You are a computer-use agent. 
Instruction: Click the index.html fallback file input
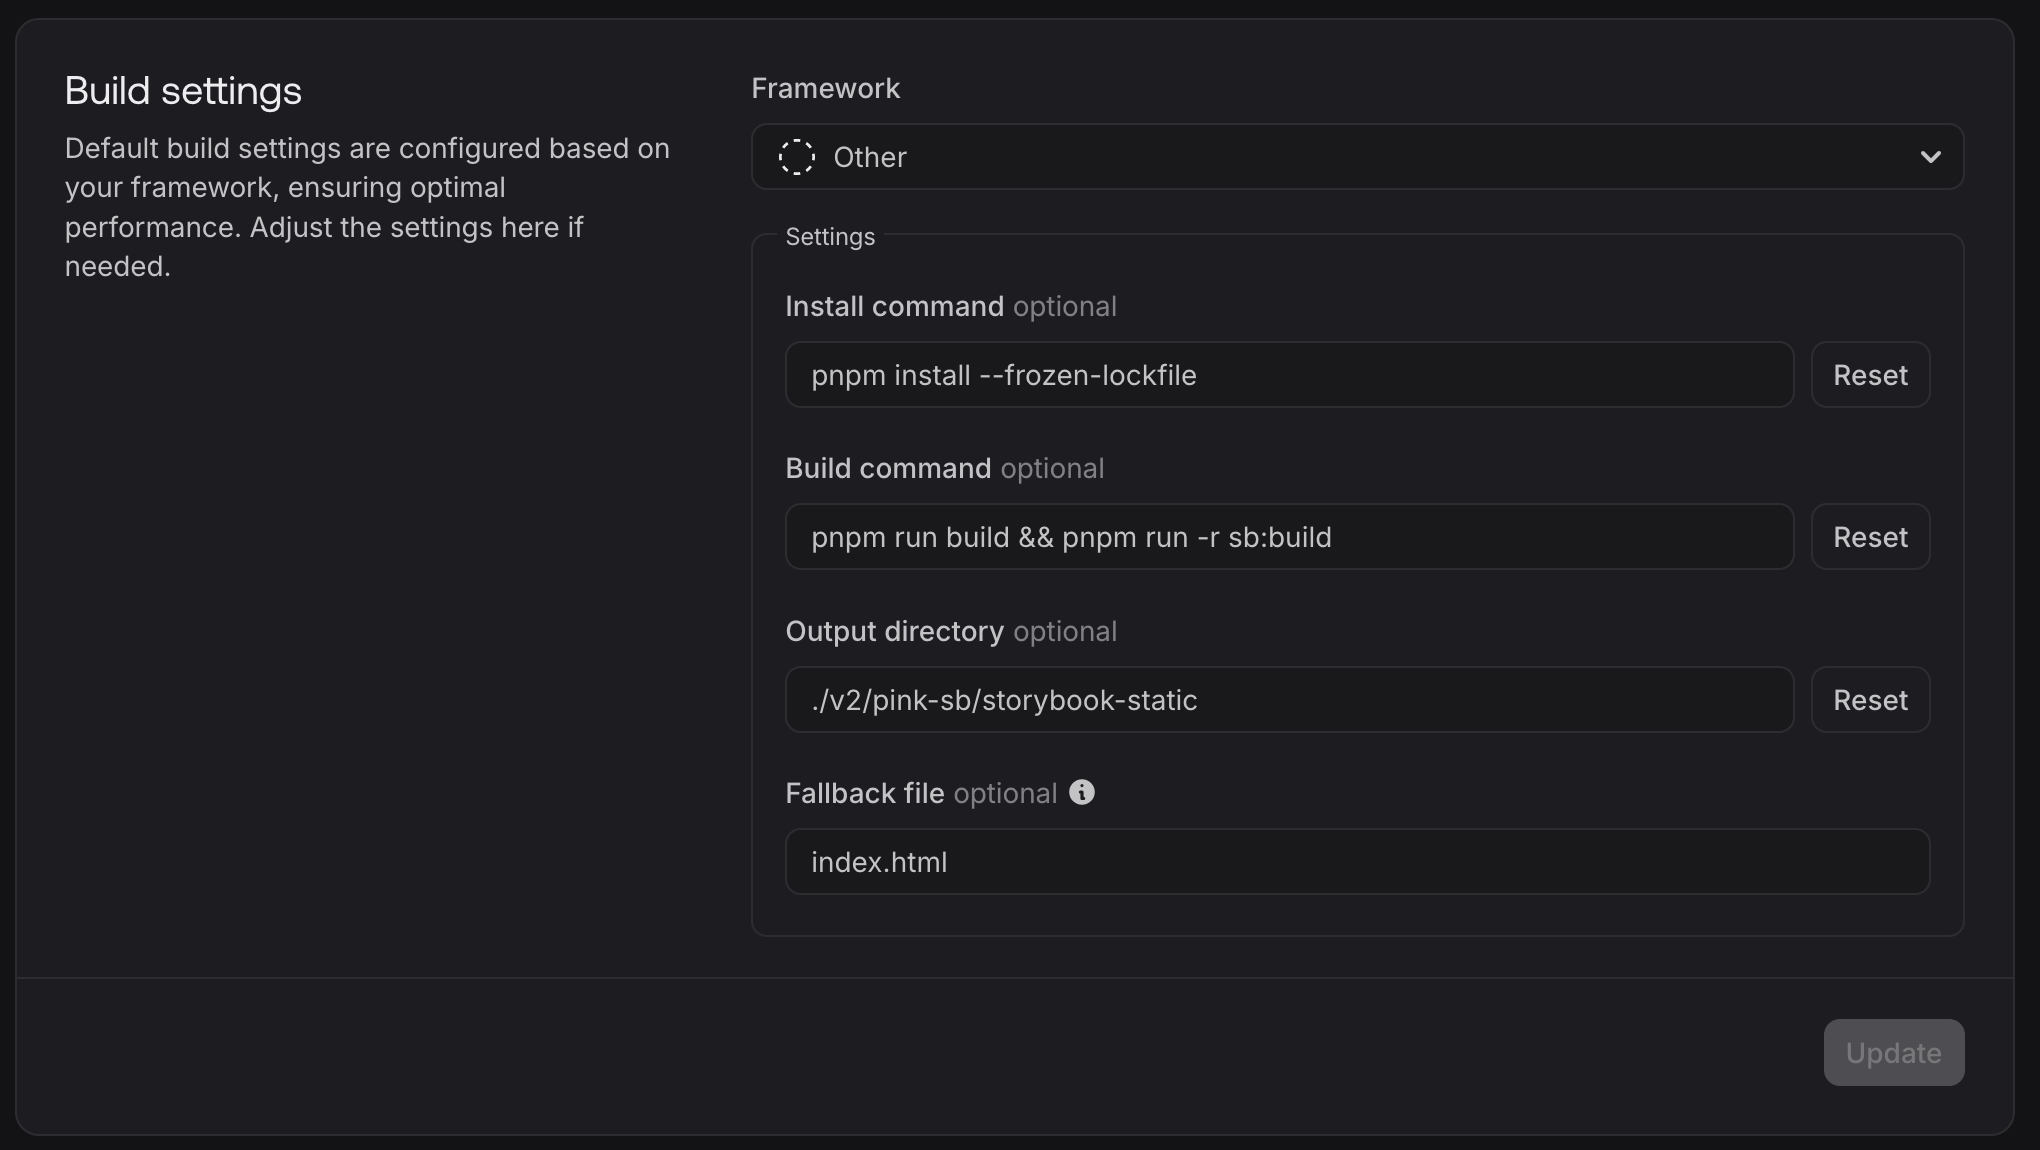pyautogui.click(x=1356, y=861)
